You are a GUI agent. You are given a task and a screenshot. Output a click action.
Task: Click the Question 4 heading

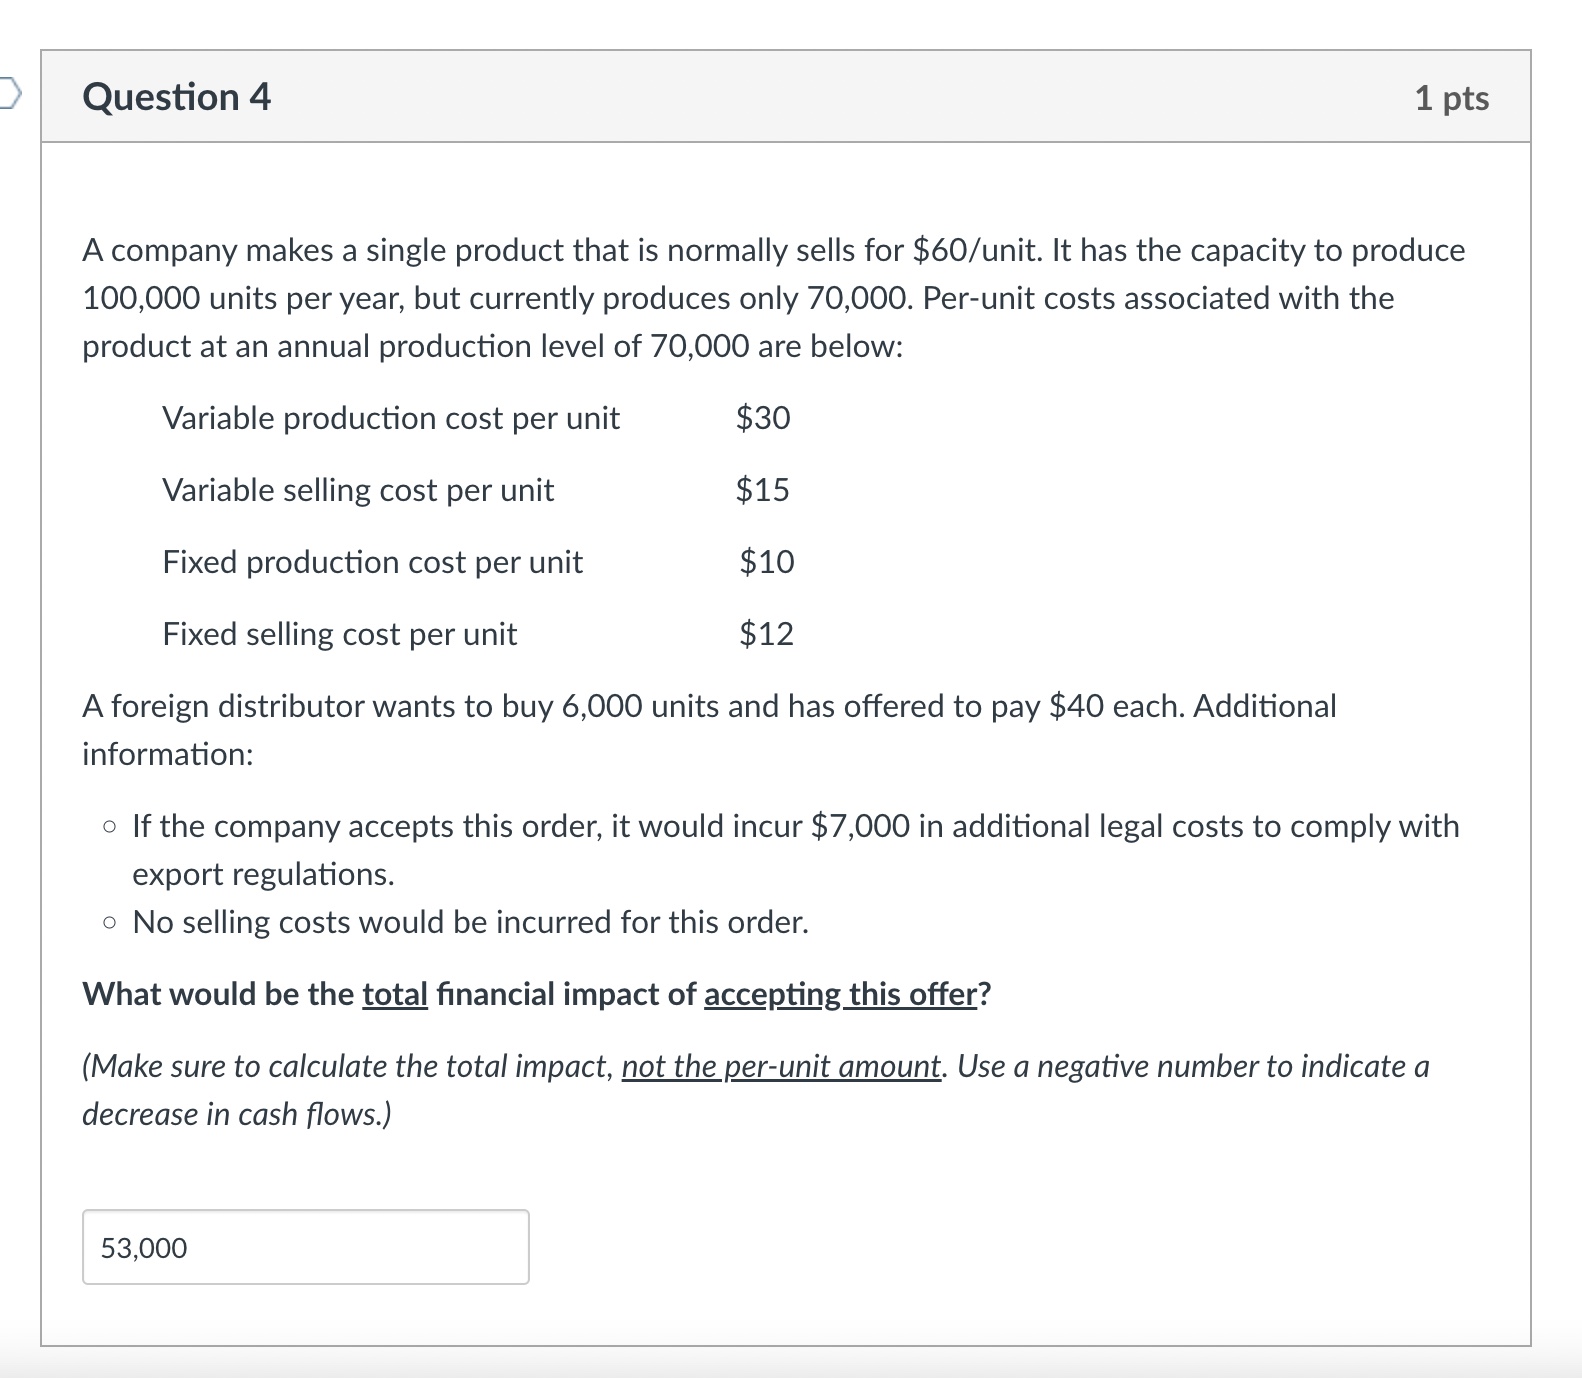coord(176,97)
